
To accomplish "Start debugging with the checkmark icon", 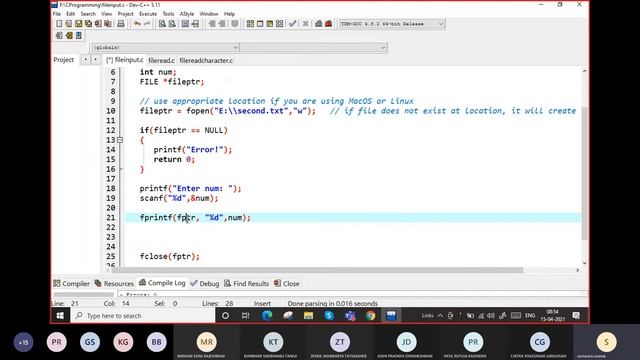I will click(292, 24).
